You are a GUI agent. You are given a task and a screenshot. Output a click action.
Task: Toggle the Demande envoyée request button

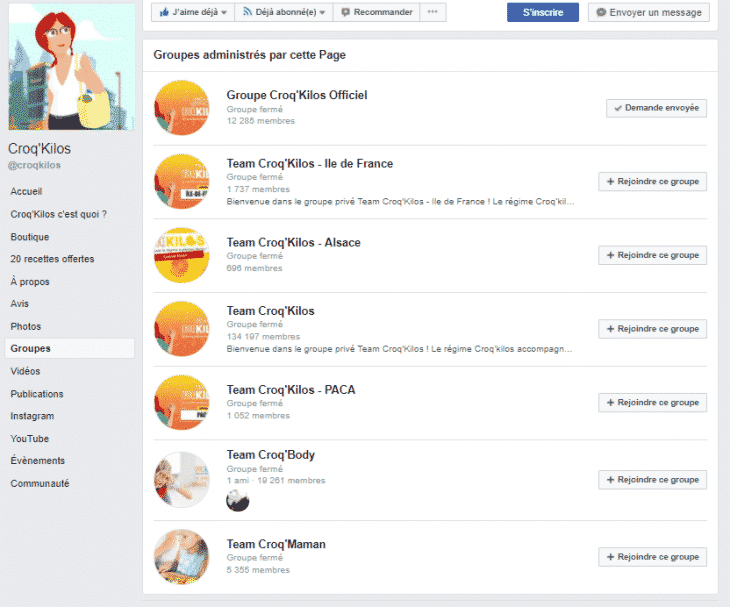(x=656, y=108)
